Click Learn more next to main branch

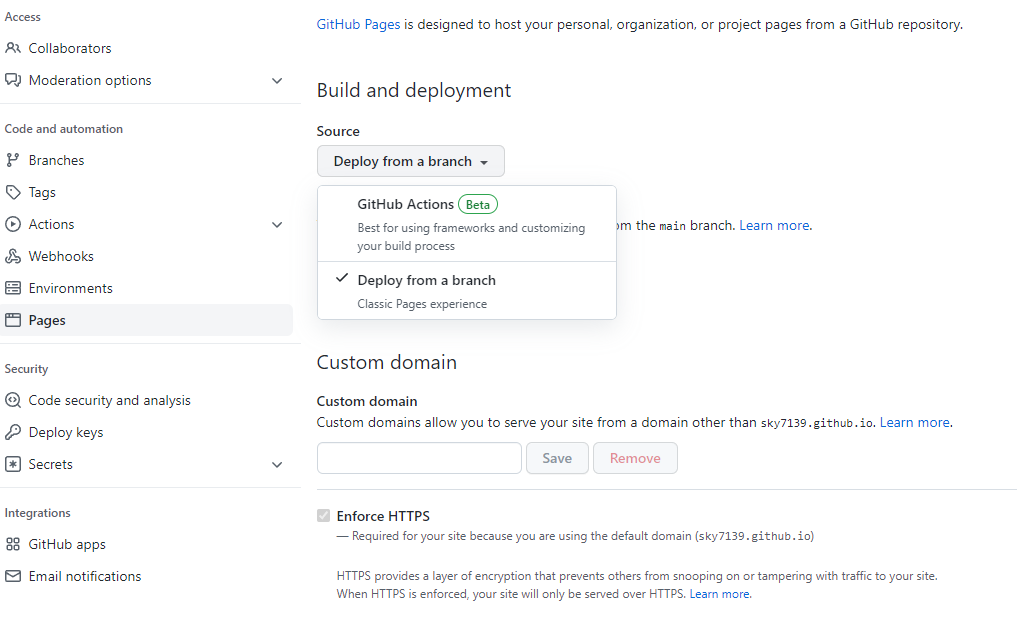(774, 226)
